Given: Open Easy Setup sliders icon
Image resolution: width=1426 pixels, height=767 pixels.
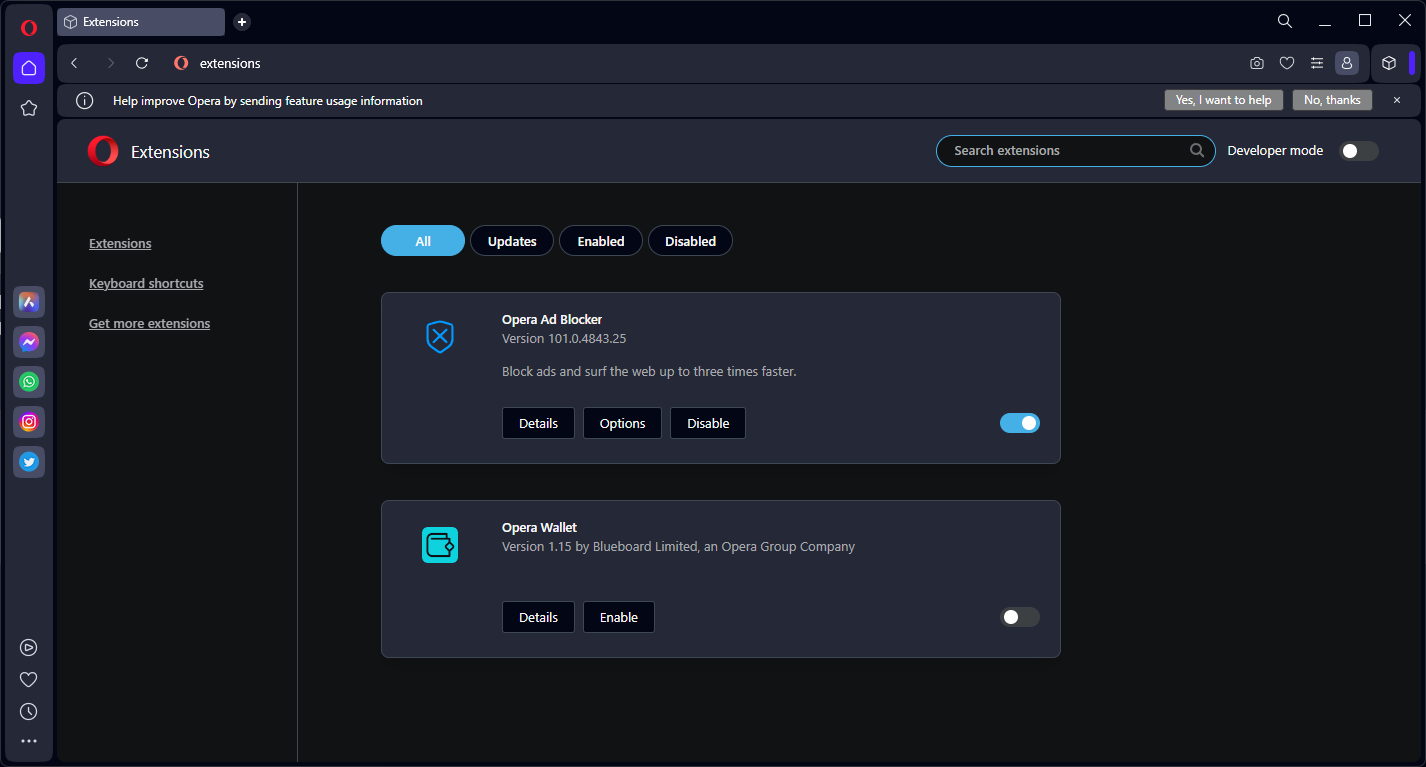Looking at the screenshot, I should (1317, 63).
